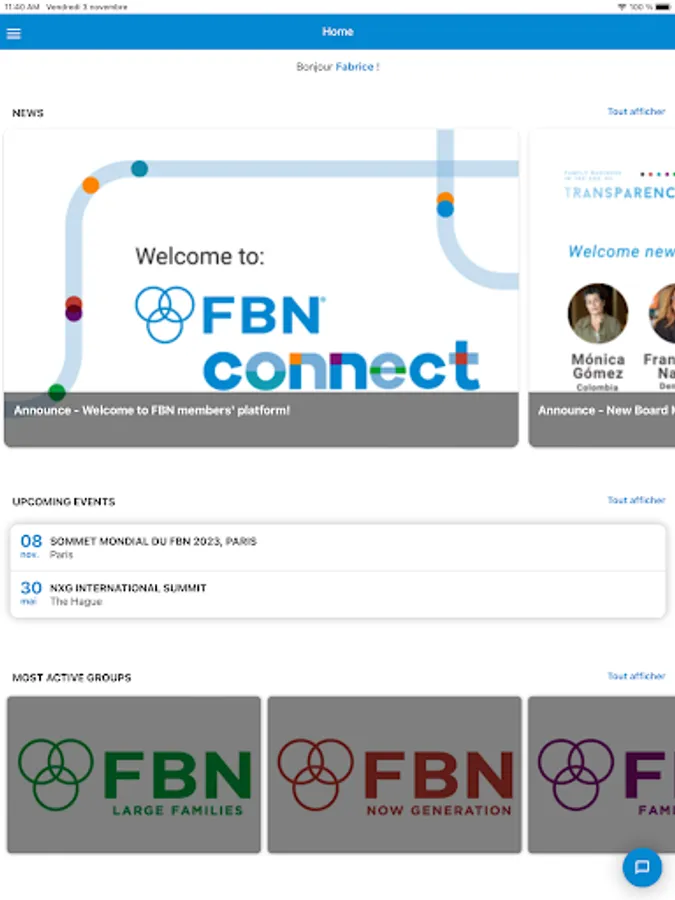Tap the battery icon in status bar
The height and width of the screenshot is (900, 675).
[663, 7]
